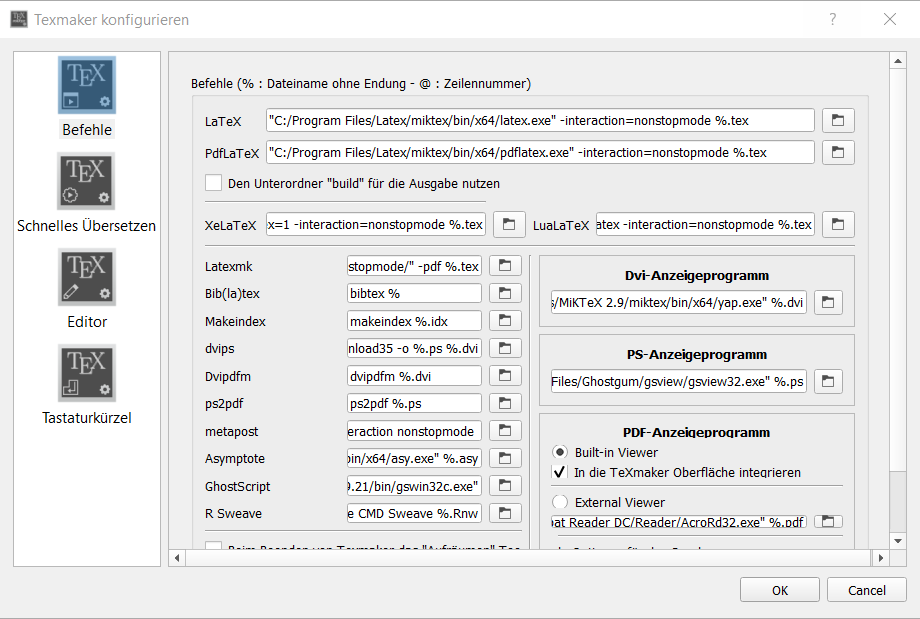Open the Befehle settings page icon
The height and width of the screenshot is (619, 920).
pyautogui.click(x=87, y=85)
